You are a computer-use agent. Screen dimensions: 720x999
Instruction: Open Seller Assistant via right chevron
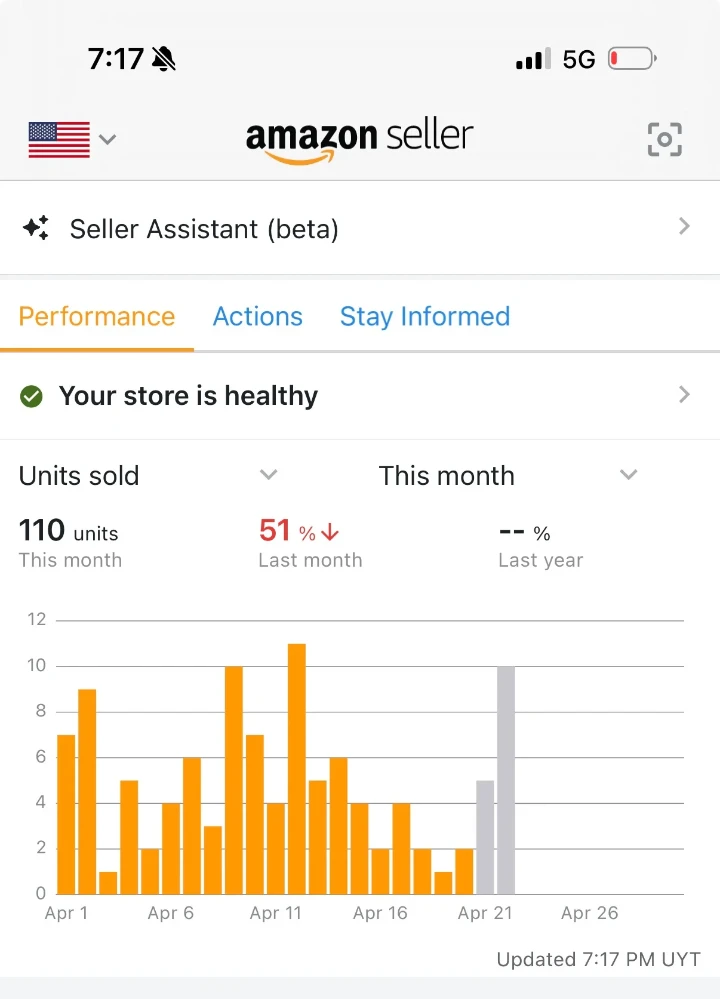tap(684, 226)
